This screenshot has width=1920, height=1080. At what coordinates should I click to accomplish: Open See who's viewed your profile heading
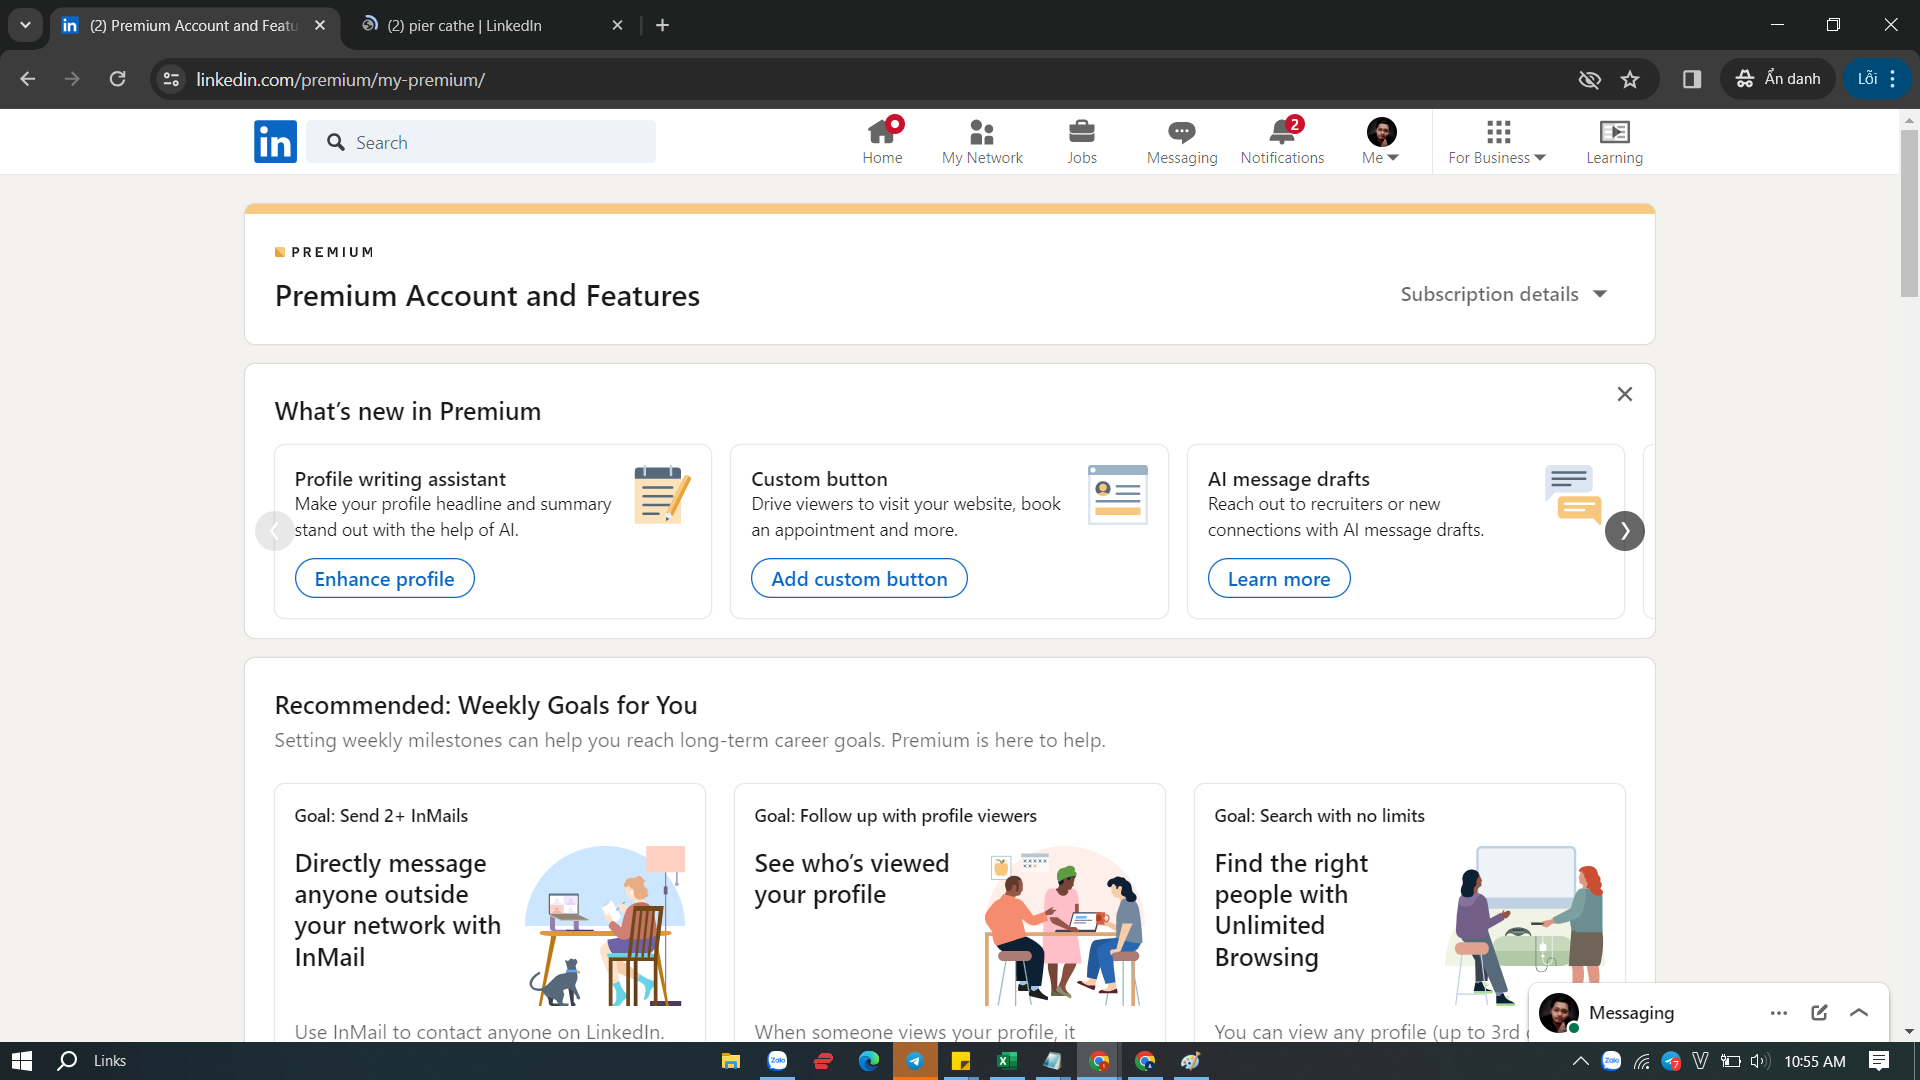coord(852,879)
